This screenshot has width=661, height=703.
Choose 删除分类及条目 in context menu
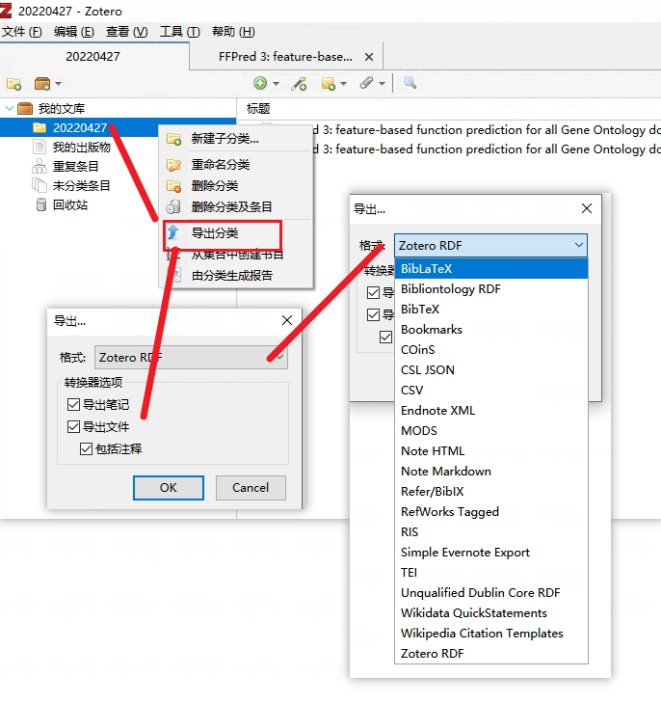(236, 207)
